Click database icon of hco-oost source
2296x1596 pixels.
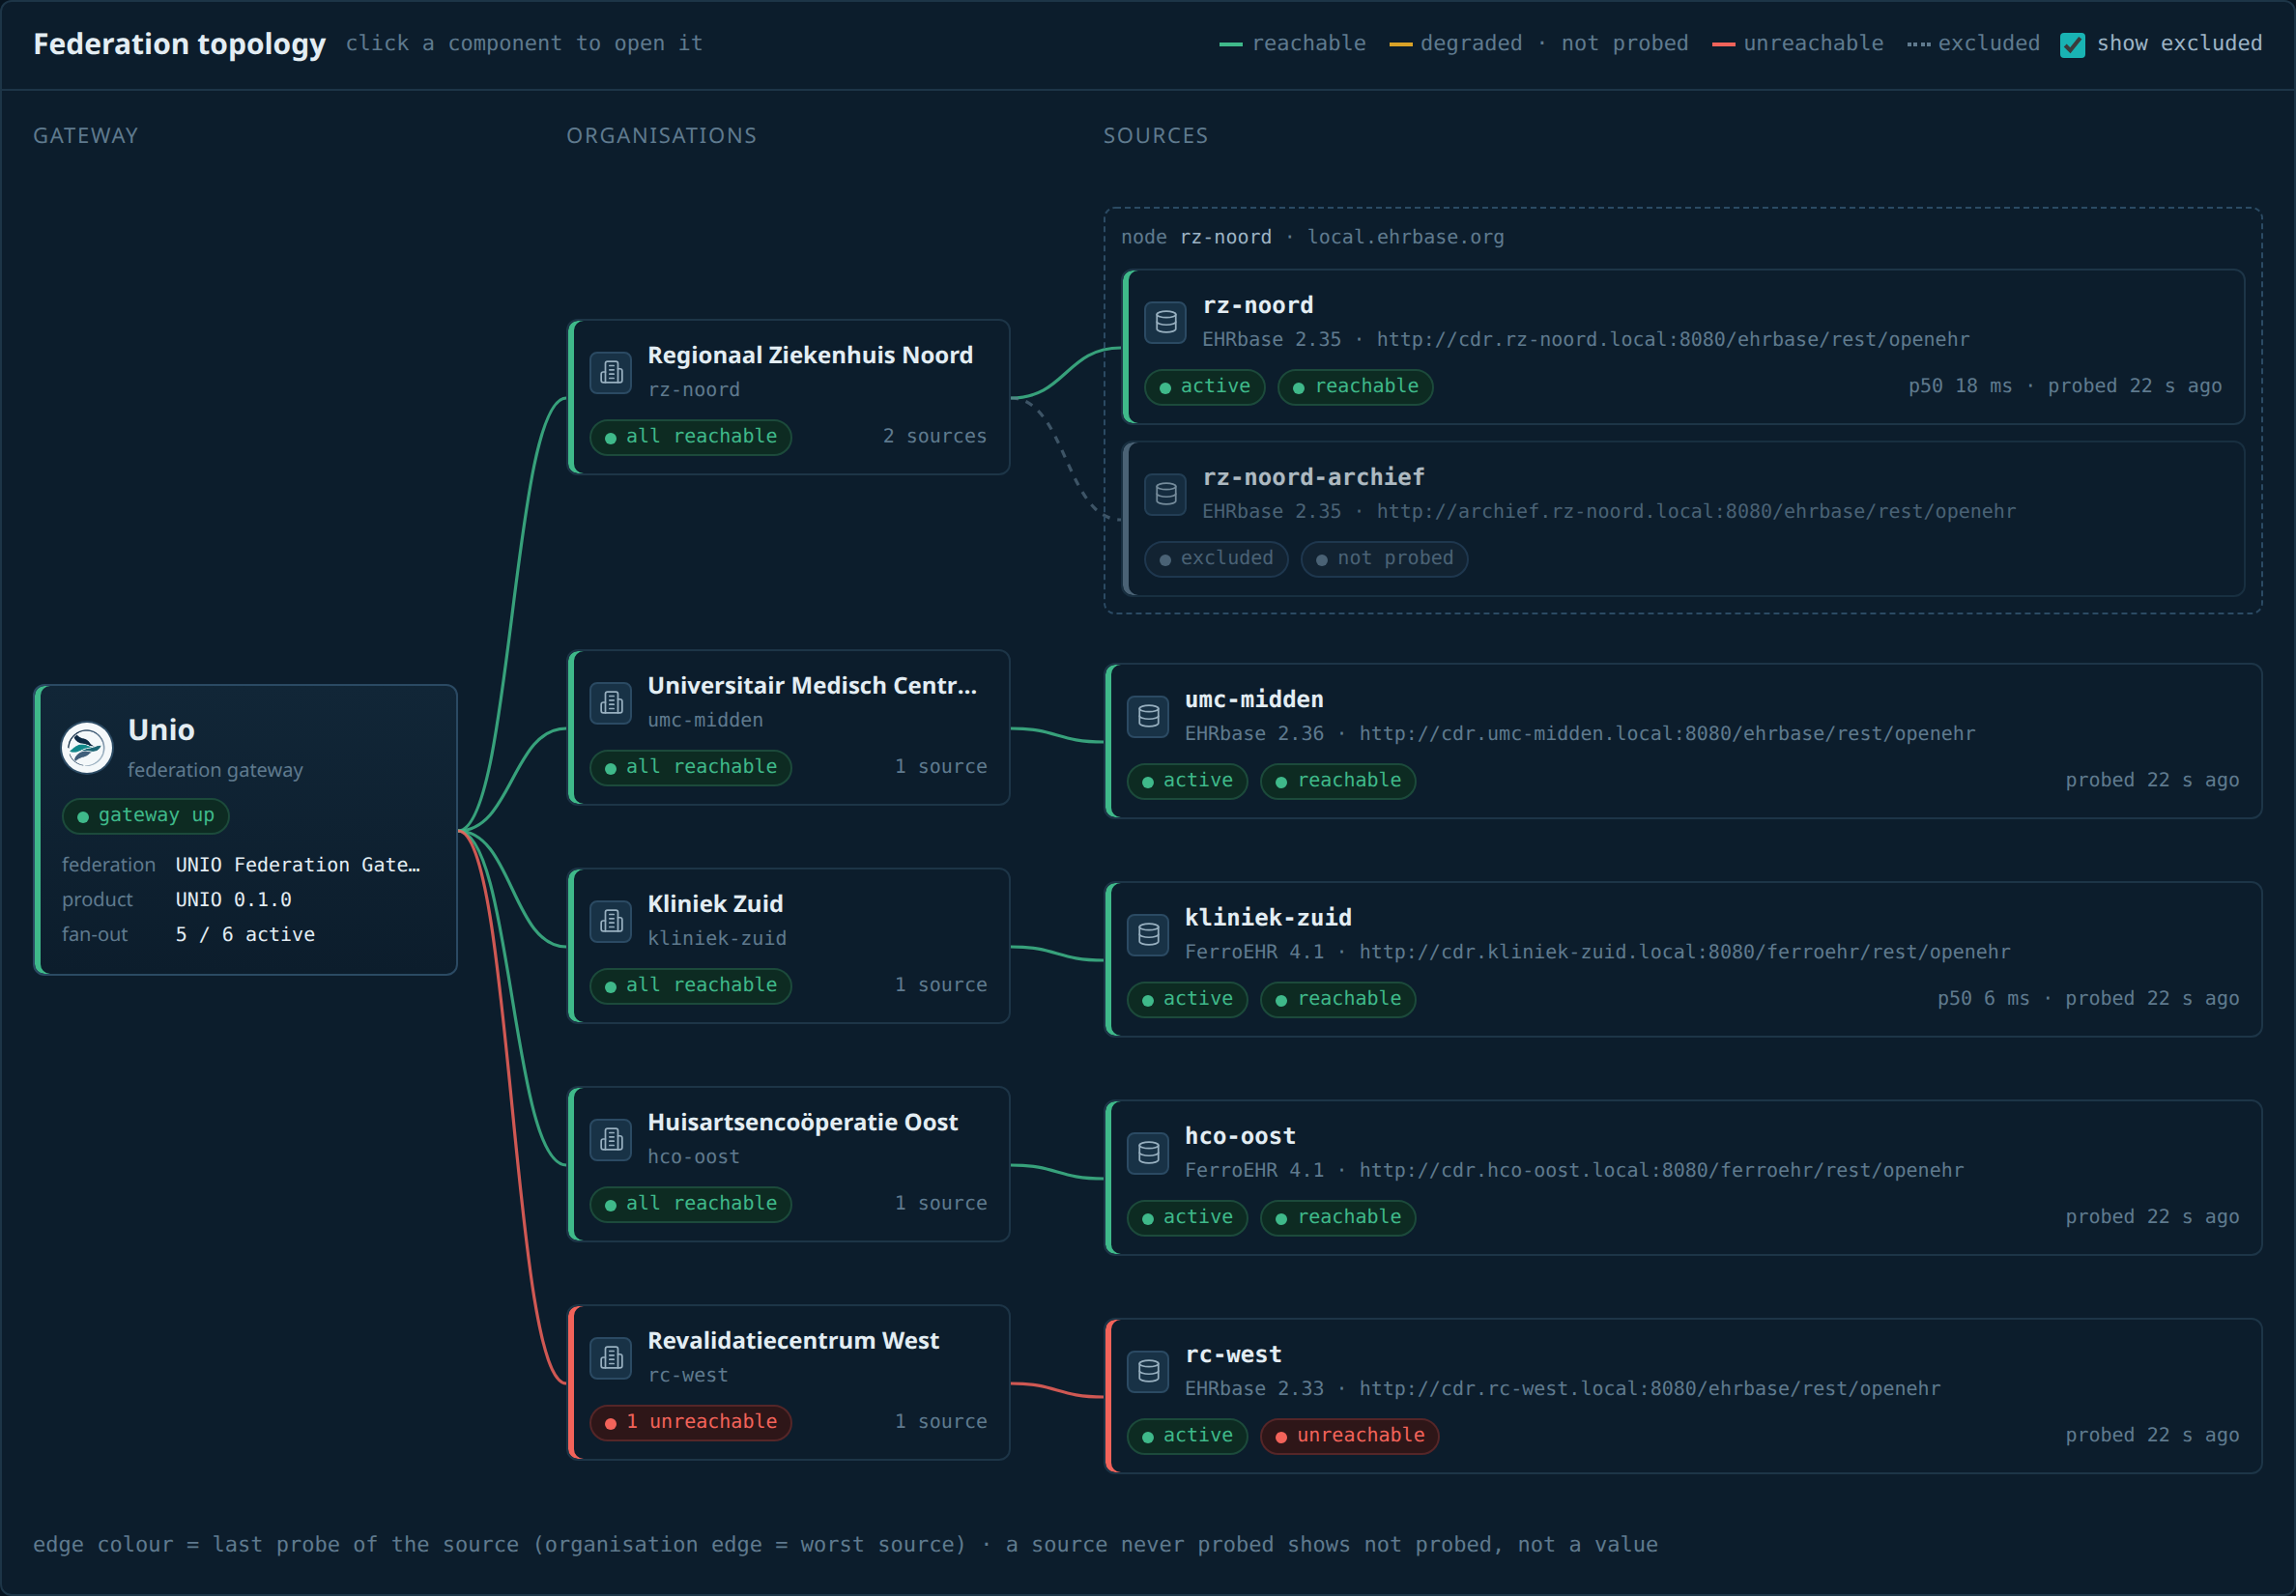coord(1148,1153)
